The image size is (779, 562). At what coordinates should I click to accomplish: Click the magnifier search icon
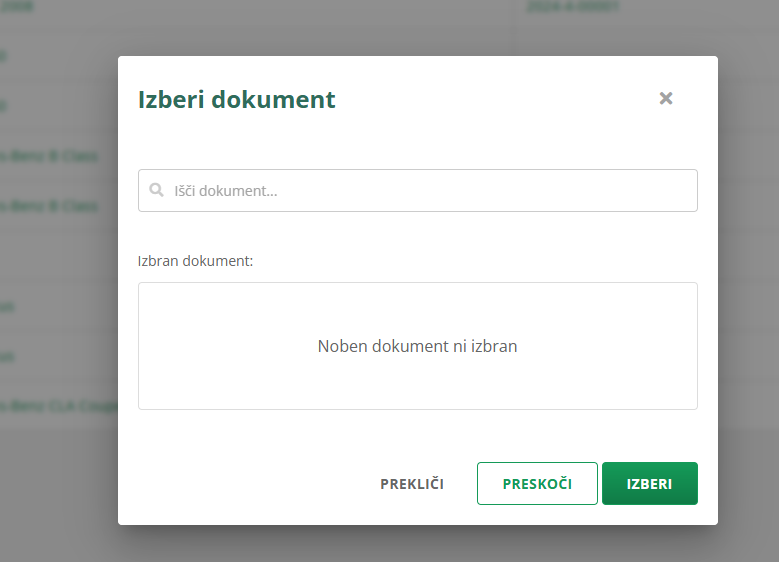pyautogui.click(x=156, y=190)
